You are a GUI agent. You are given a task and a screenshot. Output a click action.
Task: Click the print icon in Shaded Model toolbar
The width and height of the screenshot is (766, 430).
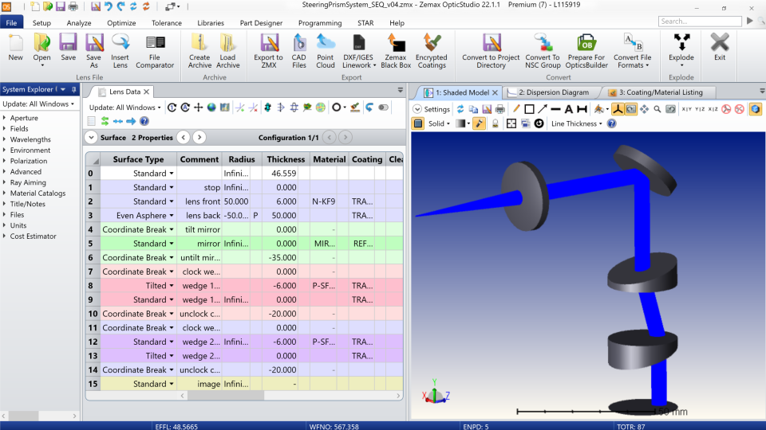[x=500, y=109]
